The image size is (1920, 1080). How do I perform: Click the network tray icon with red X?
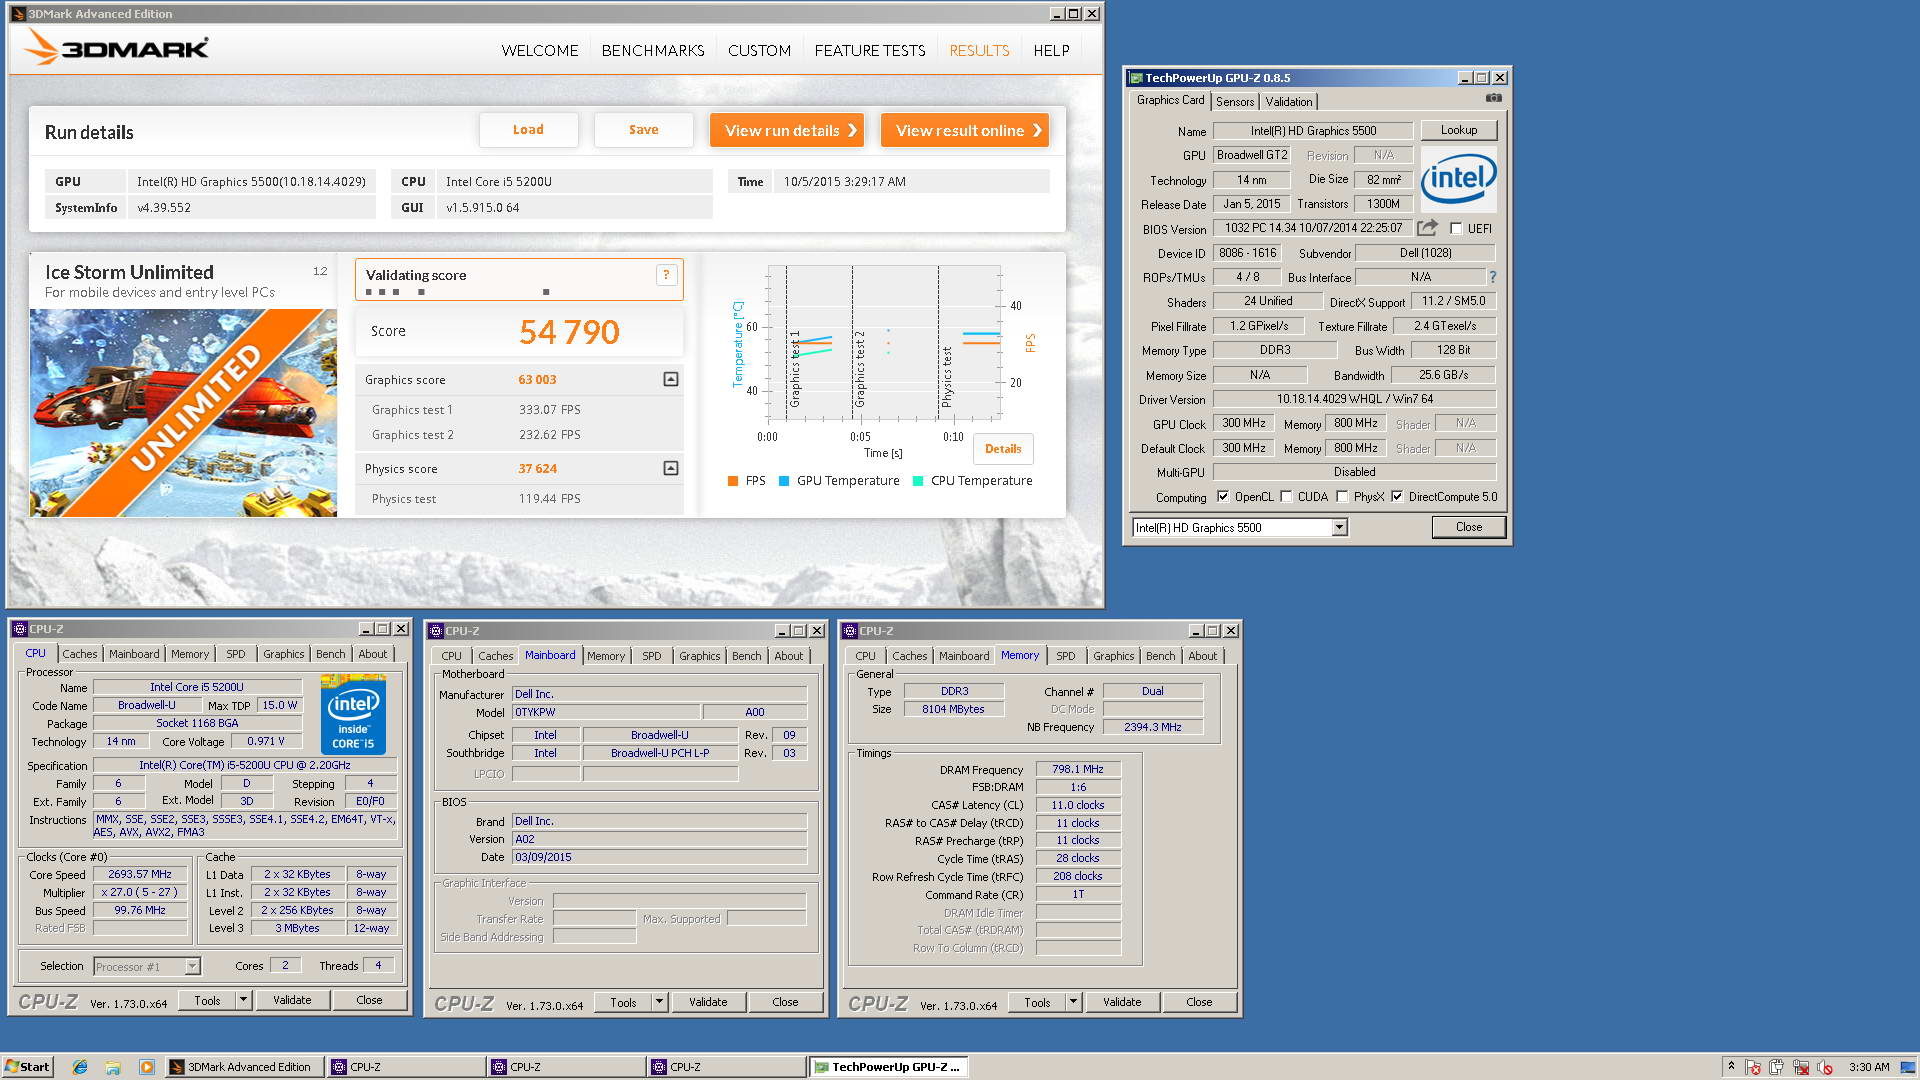(1801, 1067)
